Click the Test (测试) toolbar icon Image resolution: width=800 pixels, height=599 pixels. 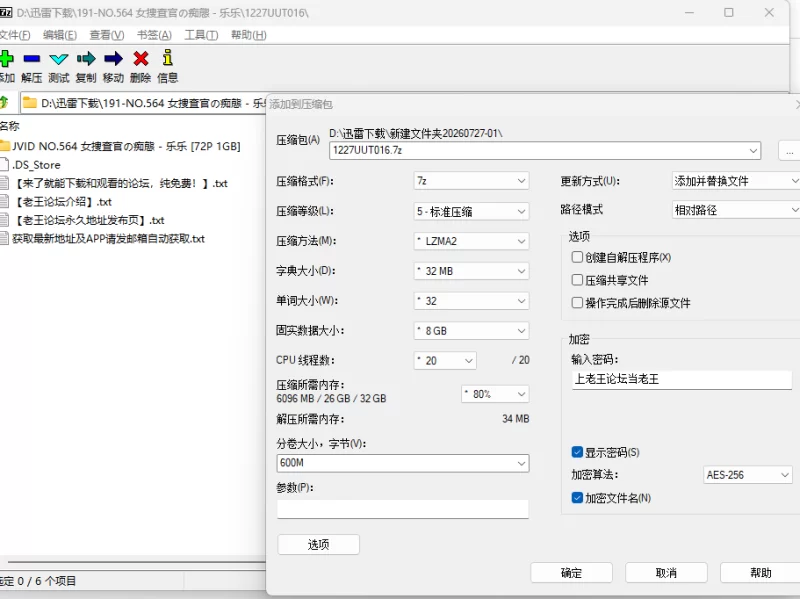[x=59, y=59]
